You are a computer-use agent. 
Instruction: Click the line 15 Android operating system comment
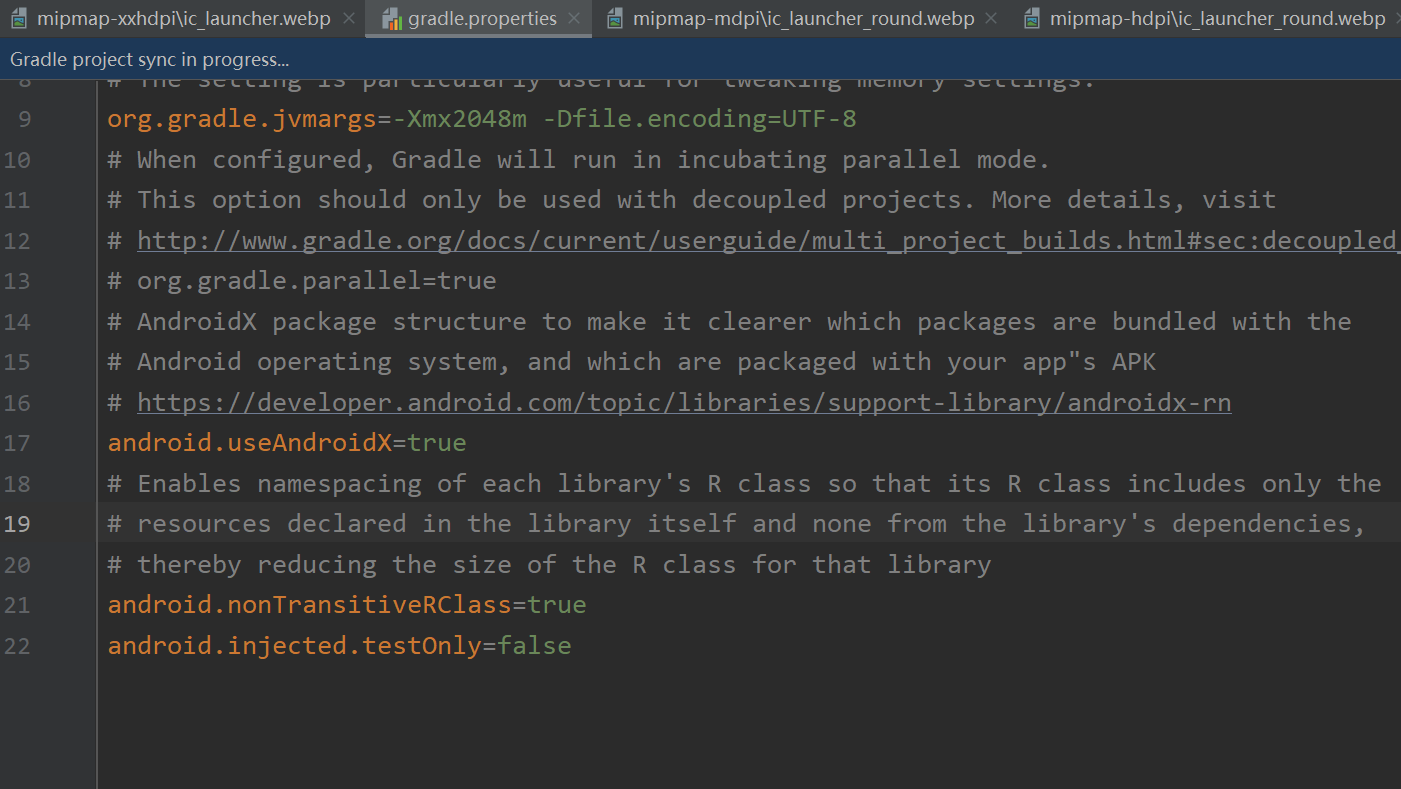[x=632, y=362]
